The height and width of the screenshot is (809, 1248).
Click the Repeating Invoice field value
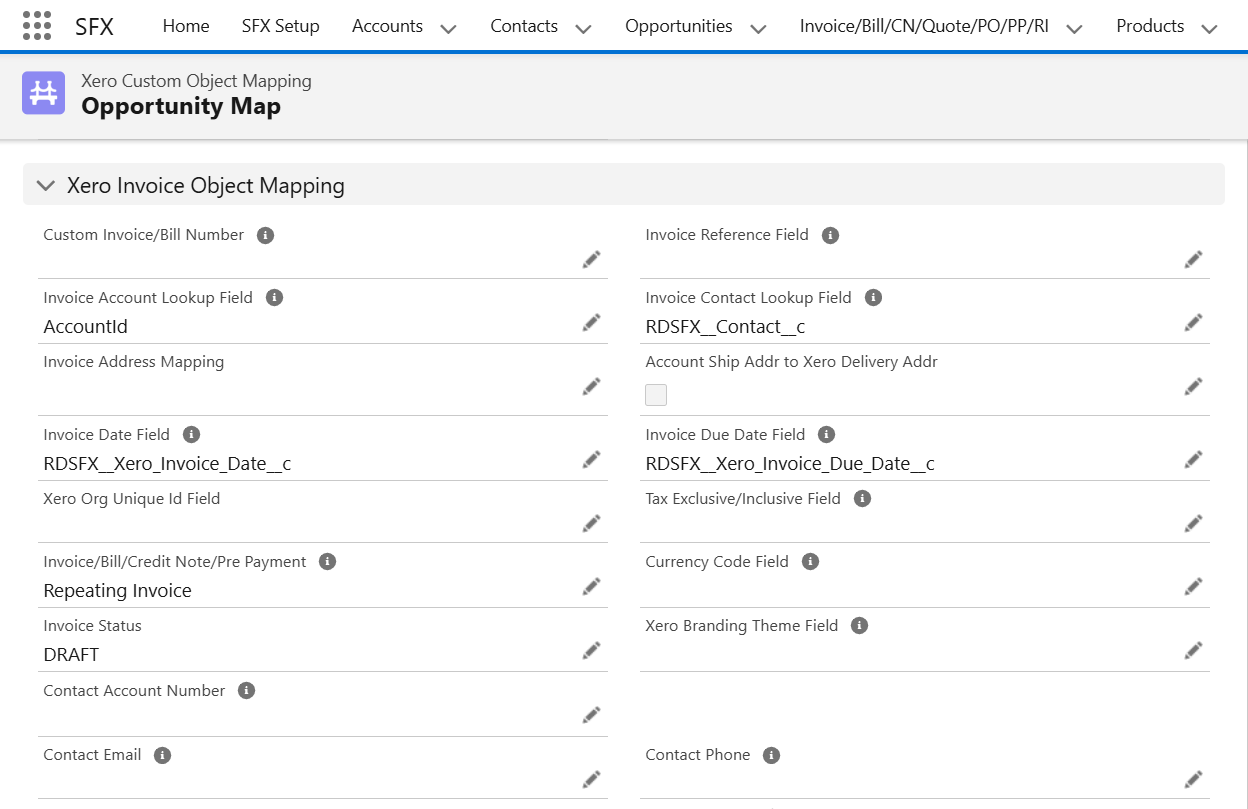[x=118, y=591]
